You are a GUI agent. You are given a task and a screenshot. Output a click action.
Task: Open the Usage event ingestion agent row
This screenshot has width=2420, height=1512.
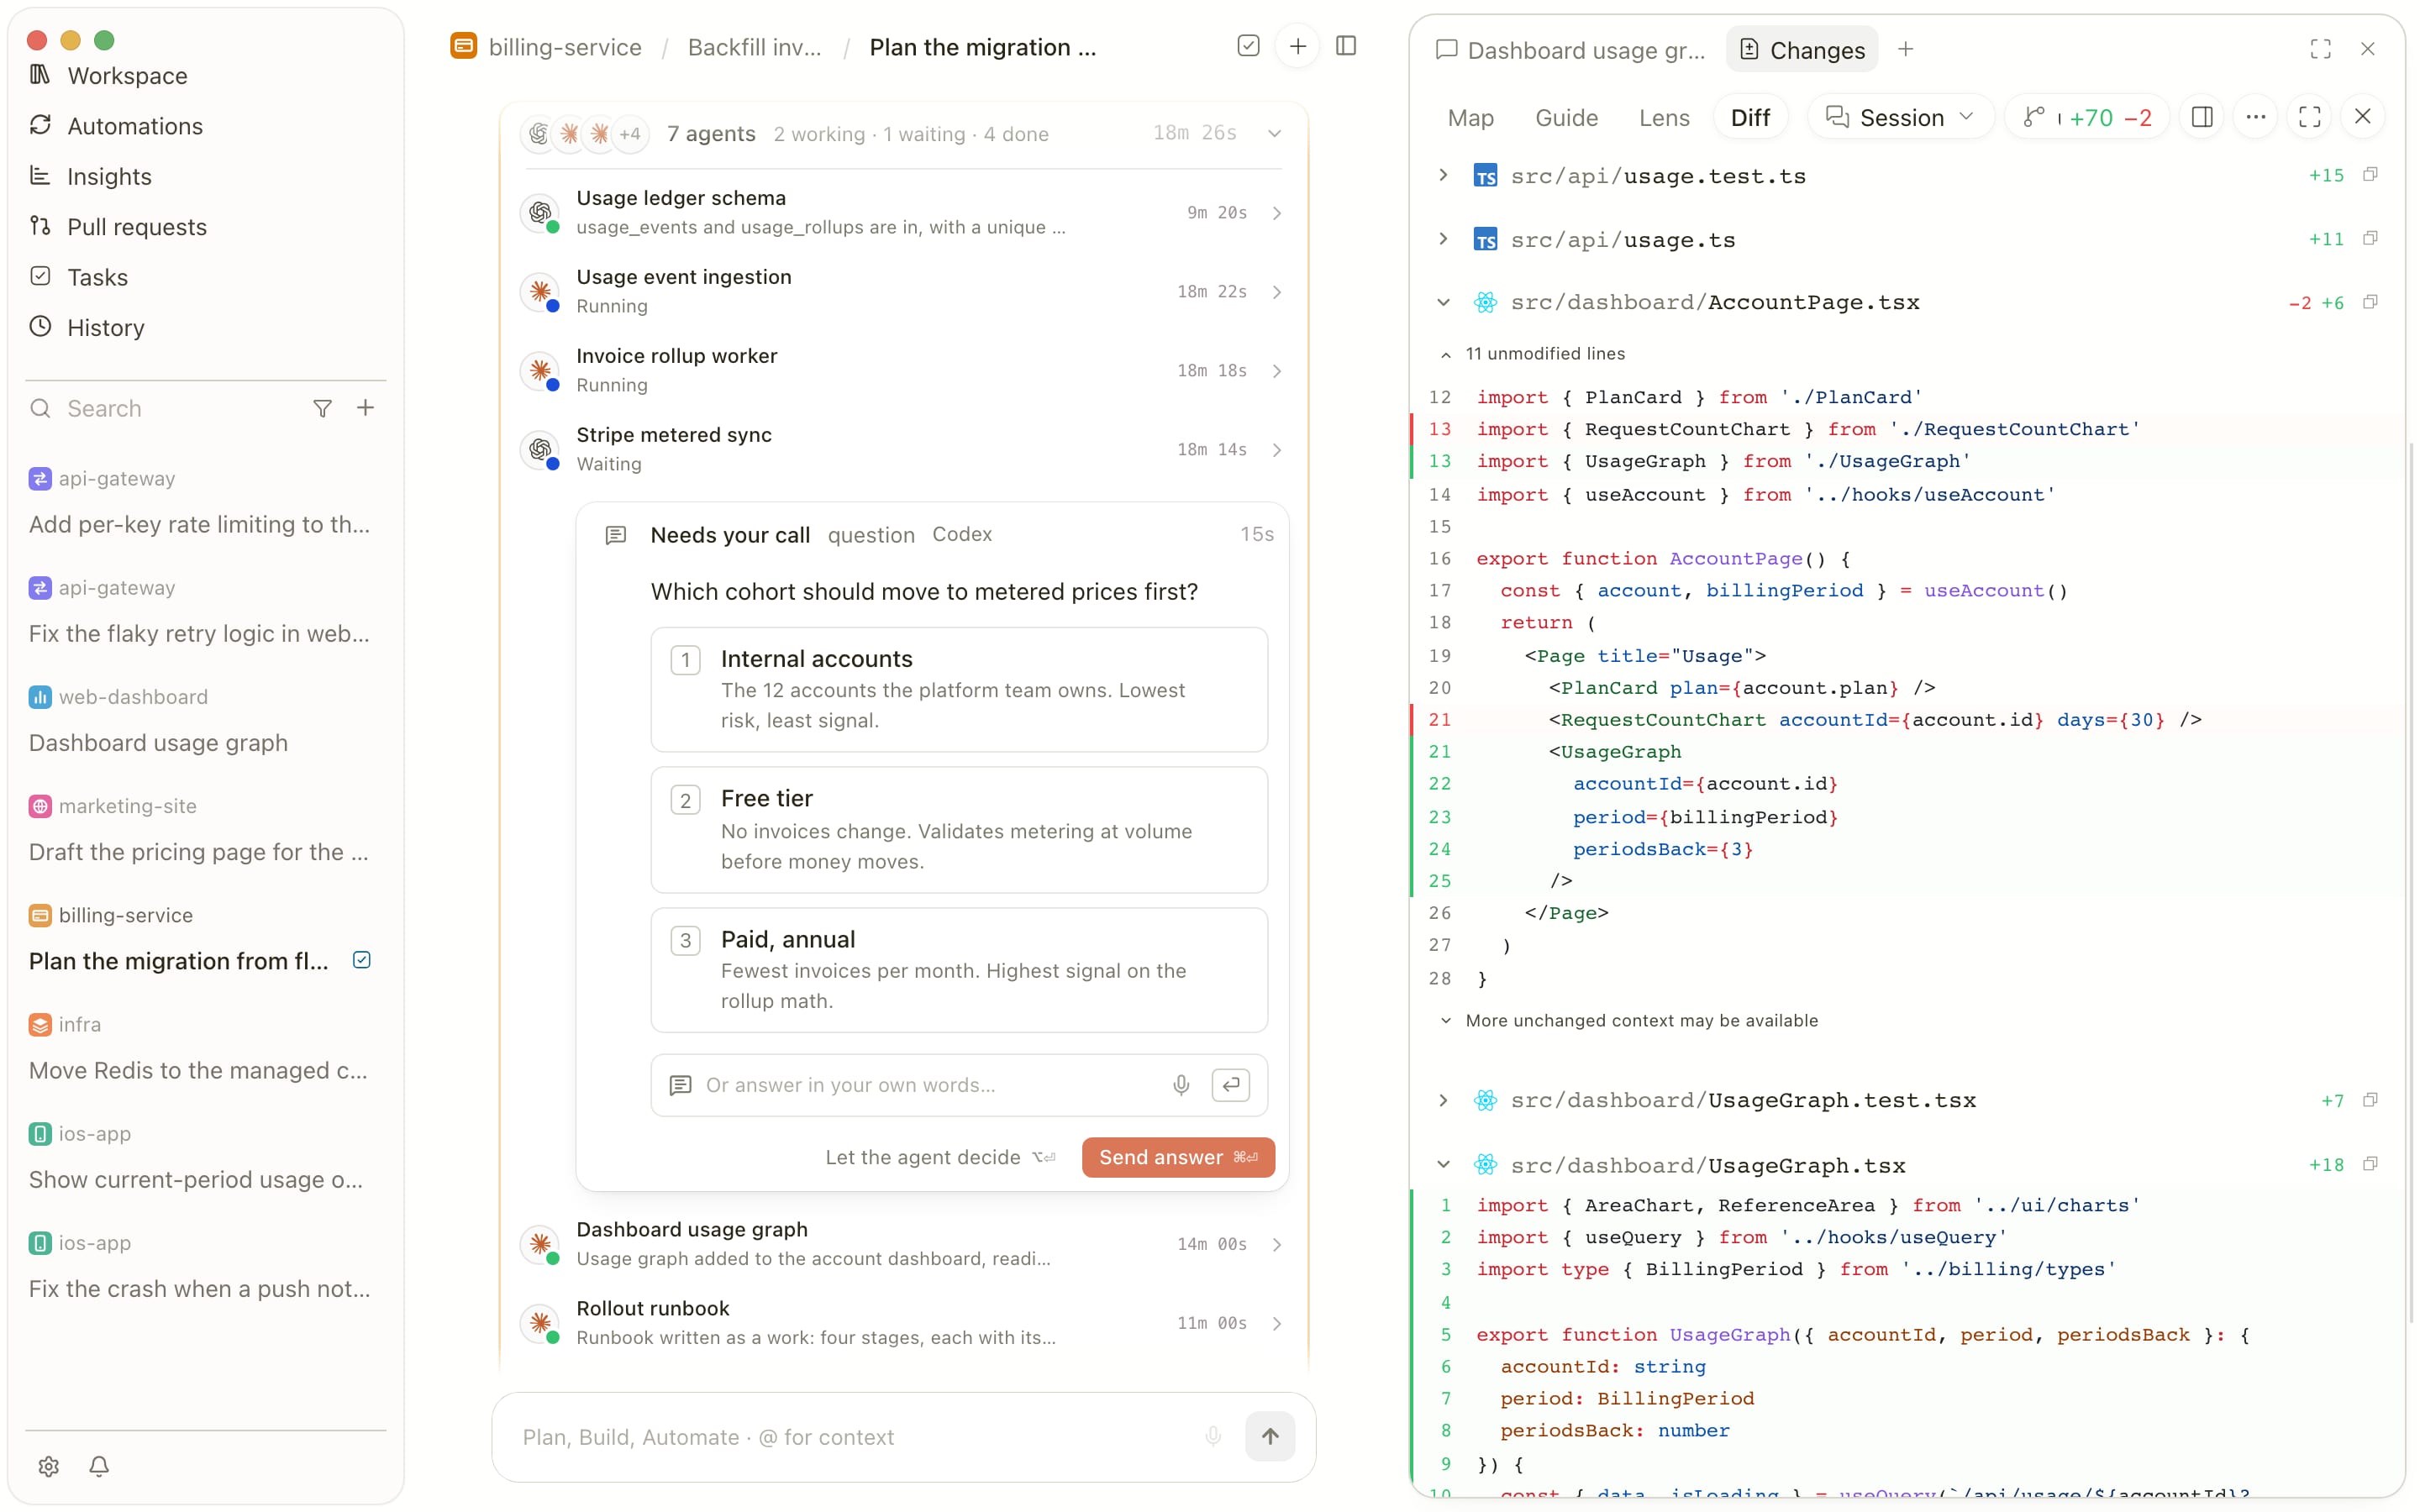(903, 291)
